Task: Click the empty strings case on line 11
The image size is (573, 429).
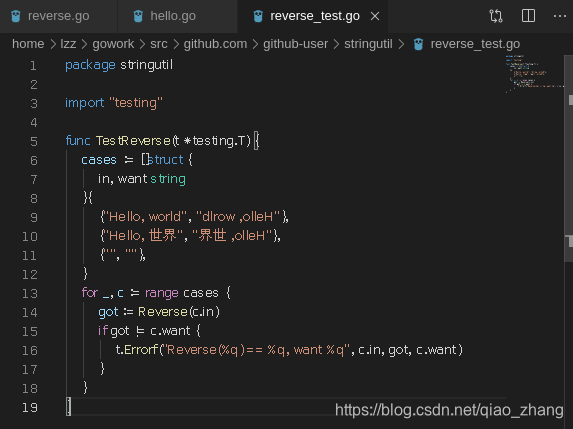Action: click(123, 255)
